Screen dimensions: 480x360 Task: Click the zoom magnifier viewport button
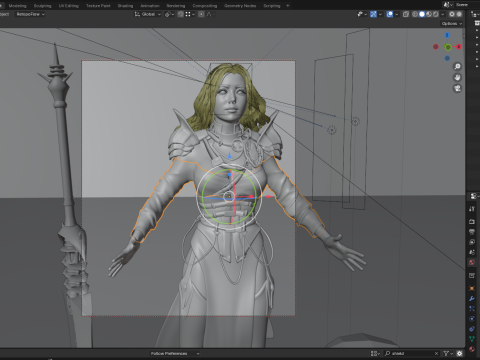457,67
